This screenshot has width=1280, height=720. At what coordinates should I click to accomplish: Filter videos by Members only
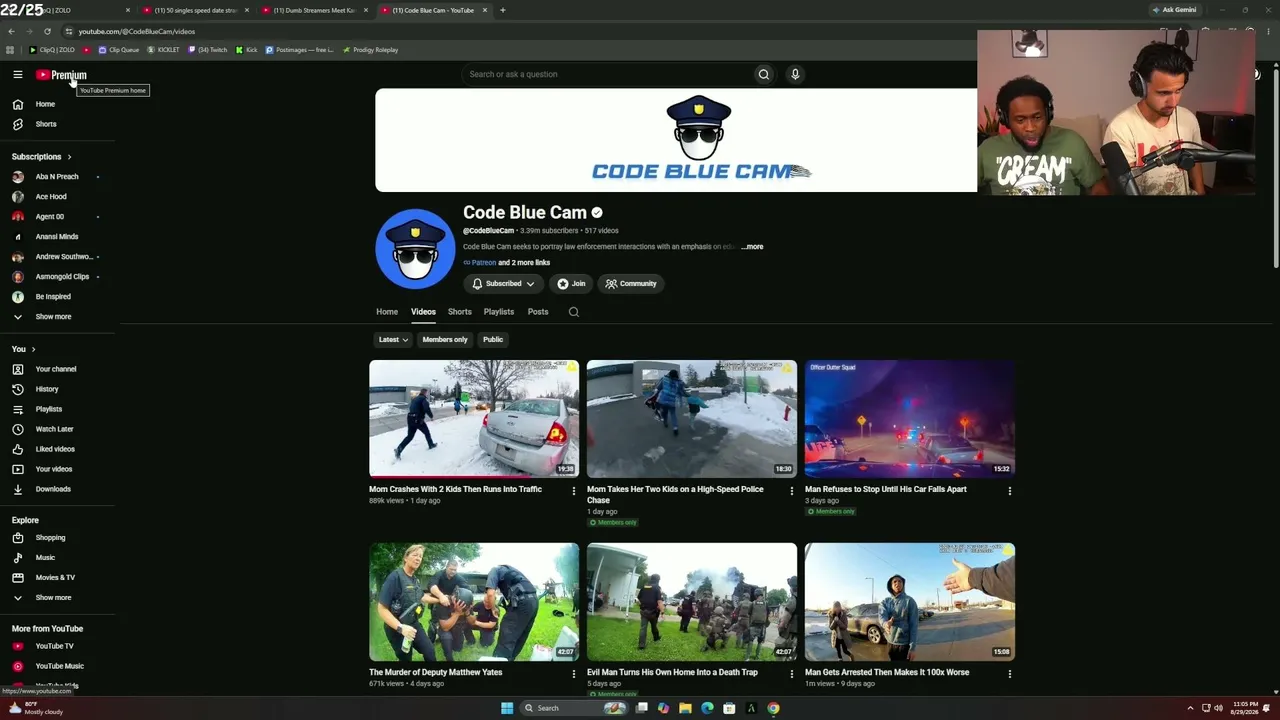click(445, 340)
